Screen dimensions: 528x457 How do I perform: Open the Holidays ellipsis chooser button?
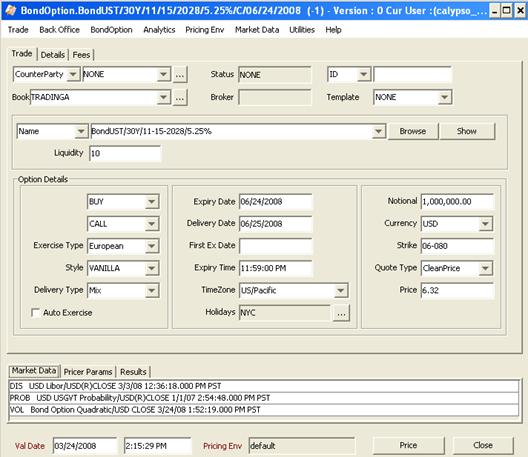click(341, 313)
